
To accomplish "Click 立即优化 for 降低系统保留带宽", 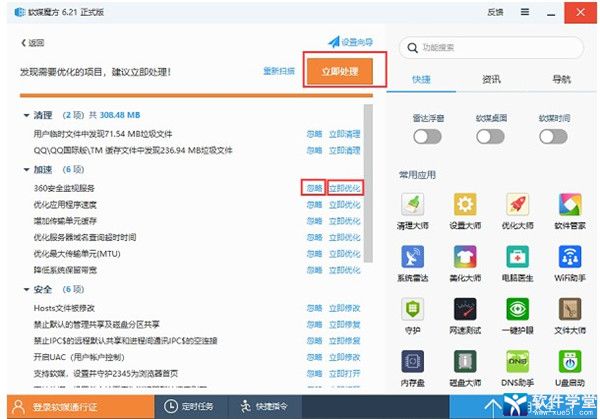I will [x=345, y=271].
